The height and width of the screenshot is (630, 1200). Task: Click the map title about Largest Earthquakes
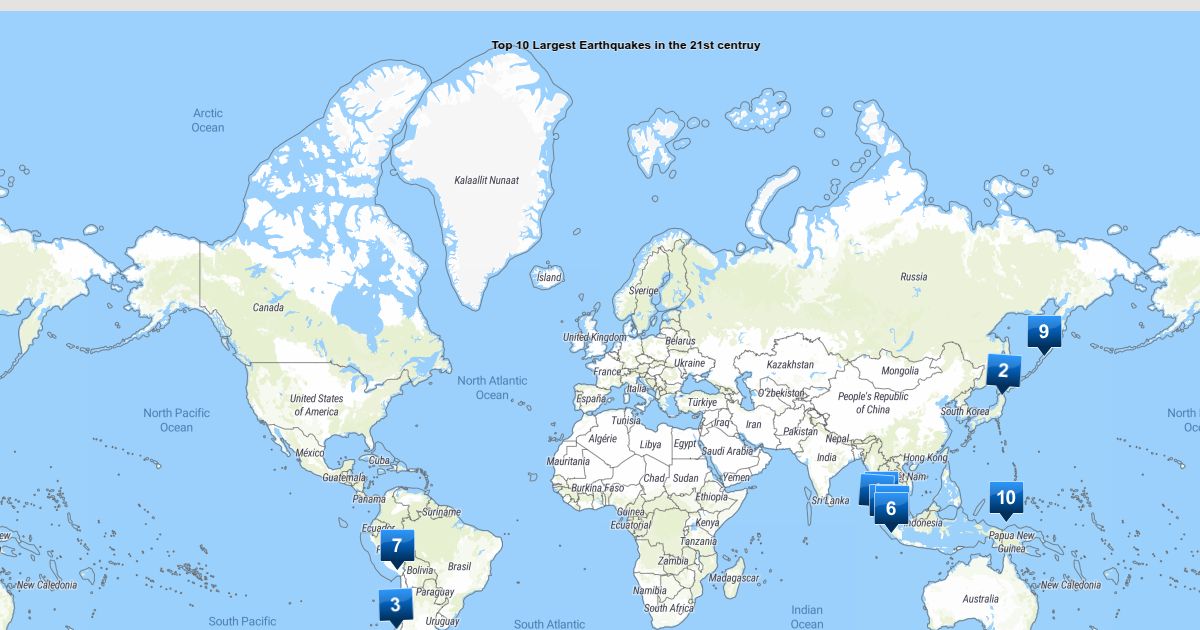[x=625, y=45]
